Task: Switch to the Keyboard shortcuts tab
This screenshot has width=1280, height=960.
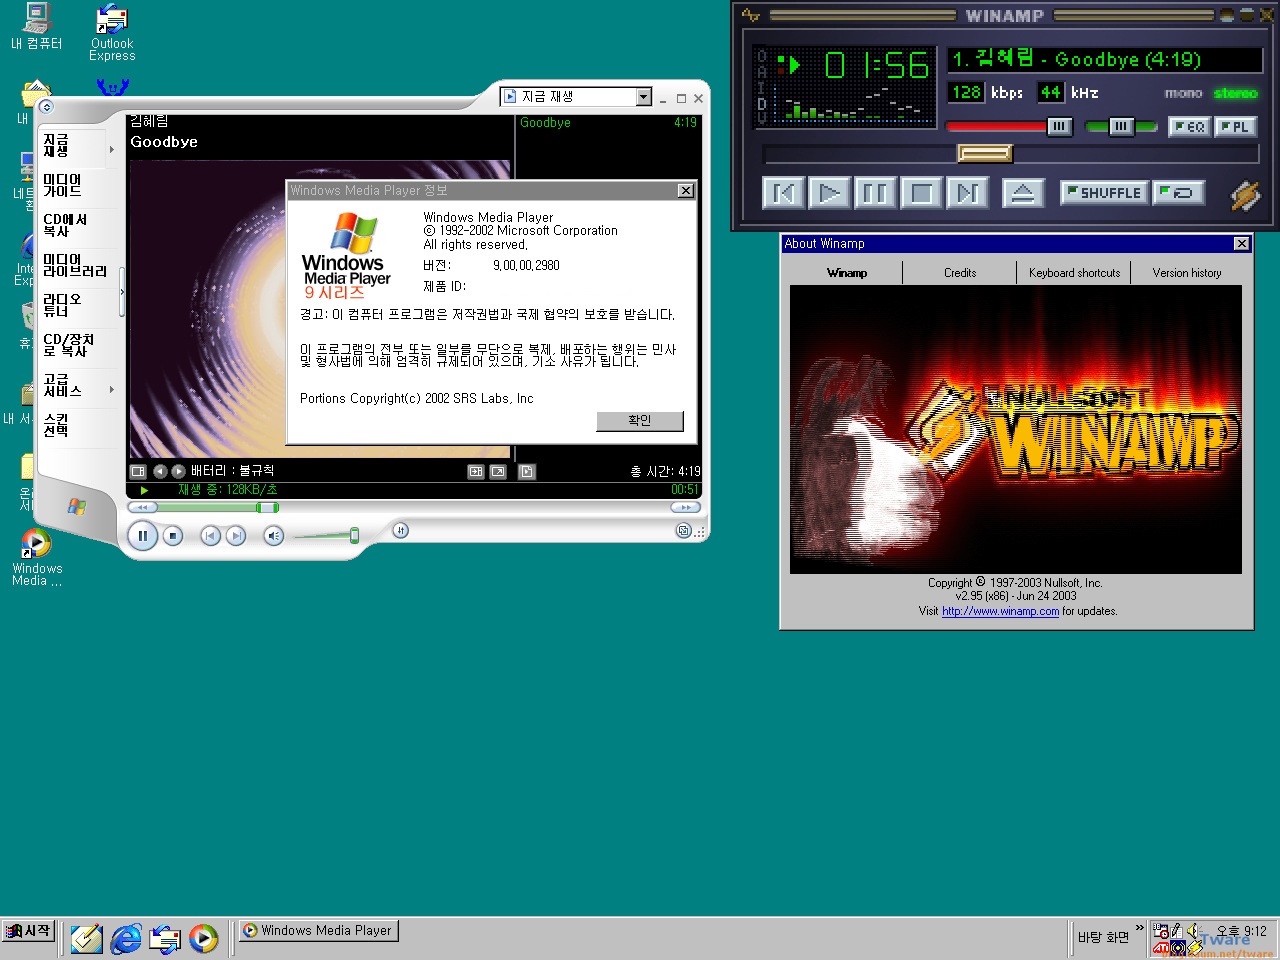Action: 1075,272
